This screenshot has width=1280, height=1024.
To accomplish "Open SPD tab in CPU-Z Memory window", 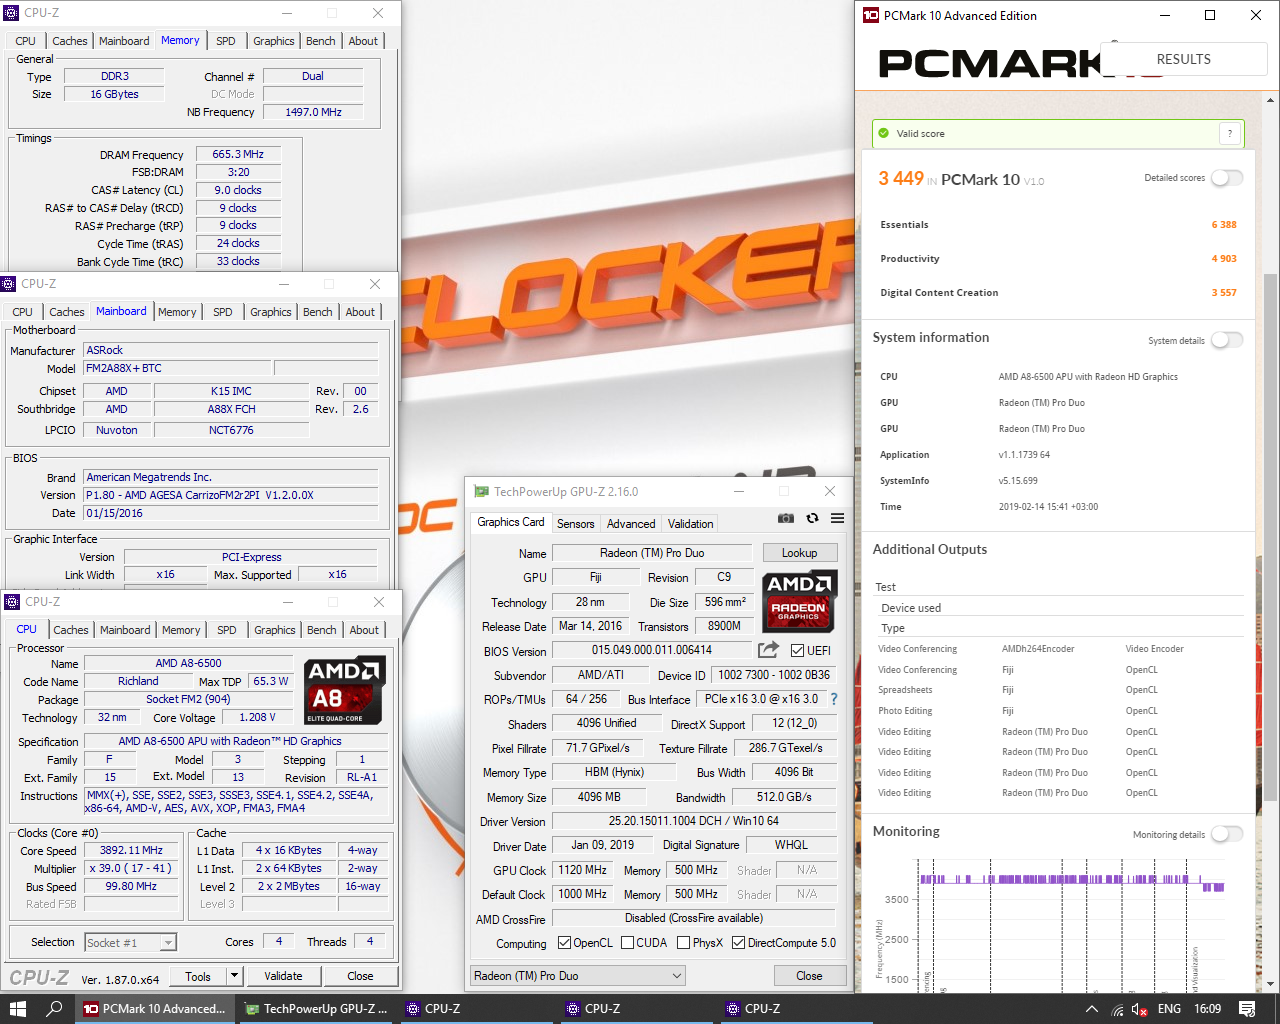I will pos(226,41).
